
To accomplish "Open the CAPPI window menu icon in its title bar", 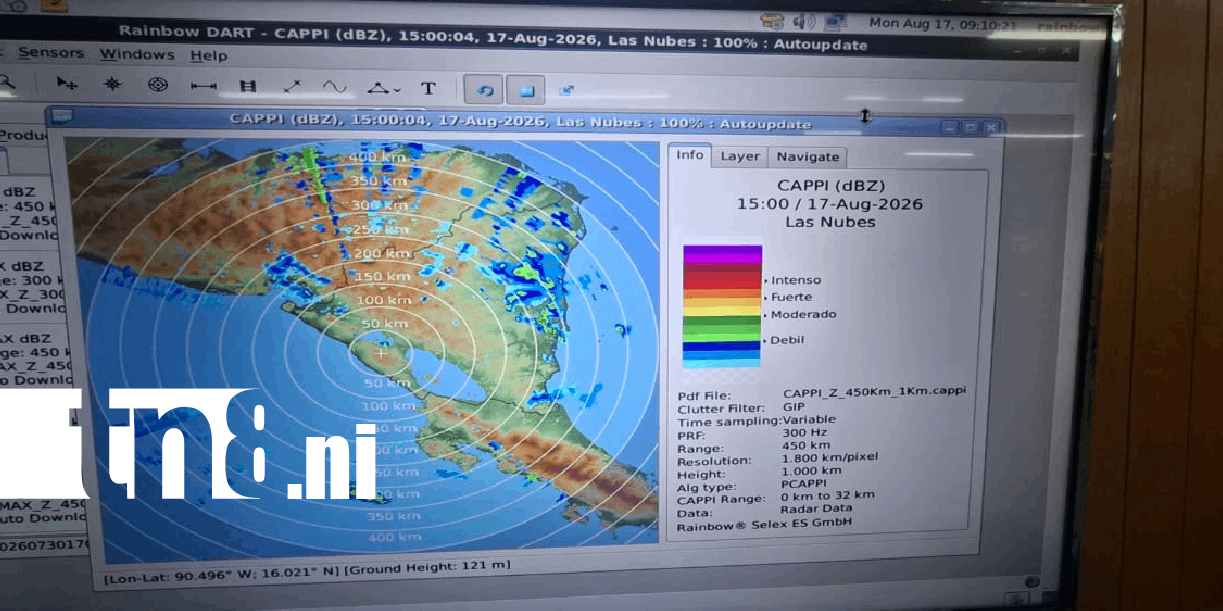I will 62,116.
